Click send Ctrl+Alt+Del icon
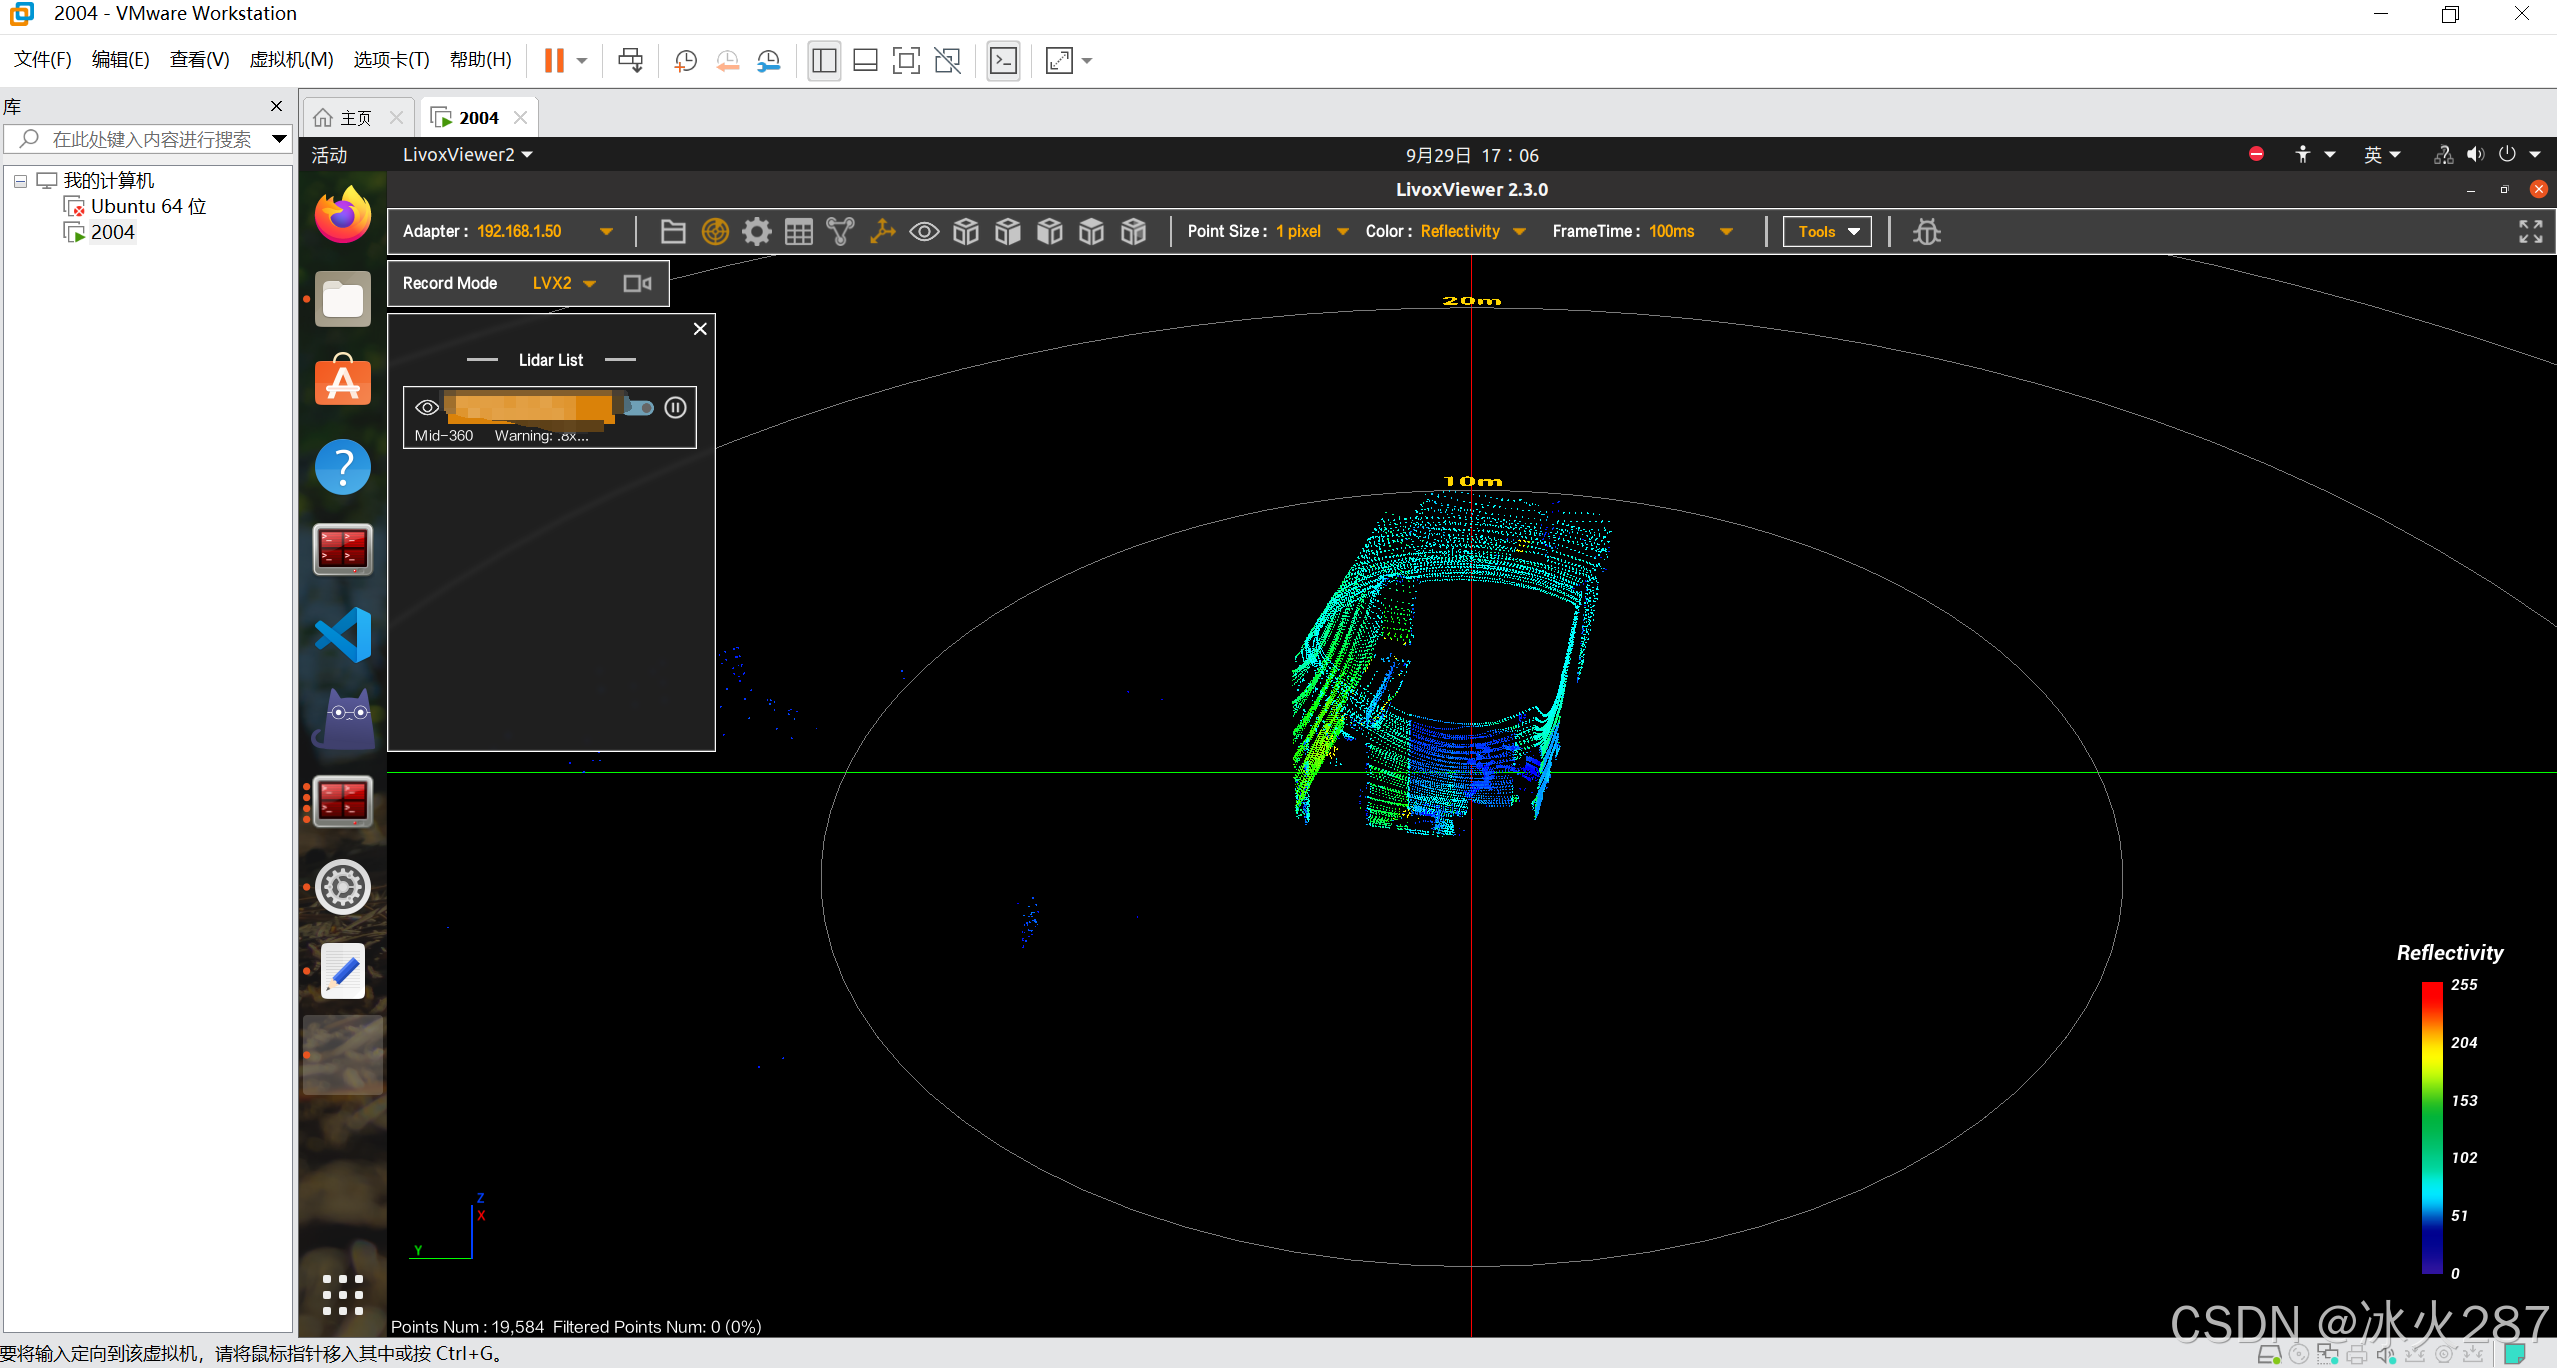 [630, 61]
